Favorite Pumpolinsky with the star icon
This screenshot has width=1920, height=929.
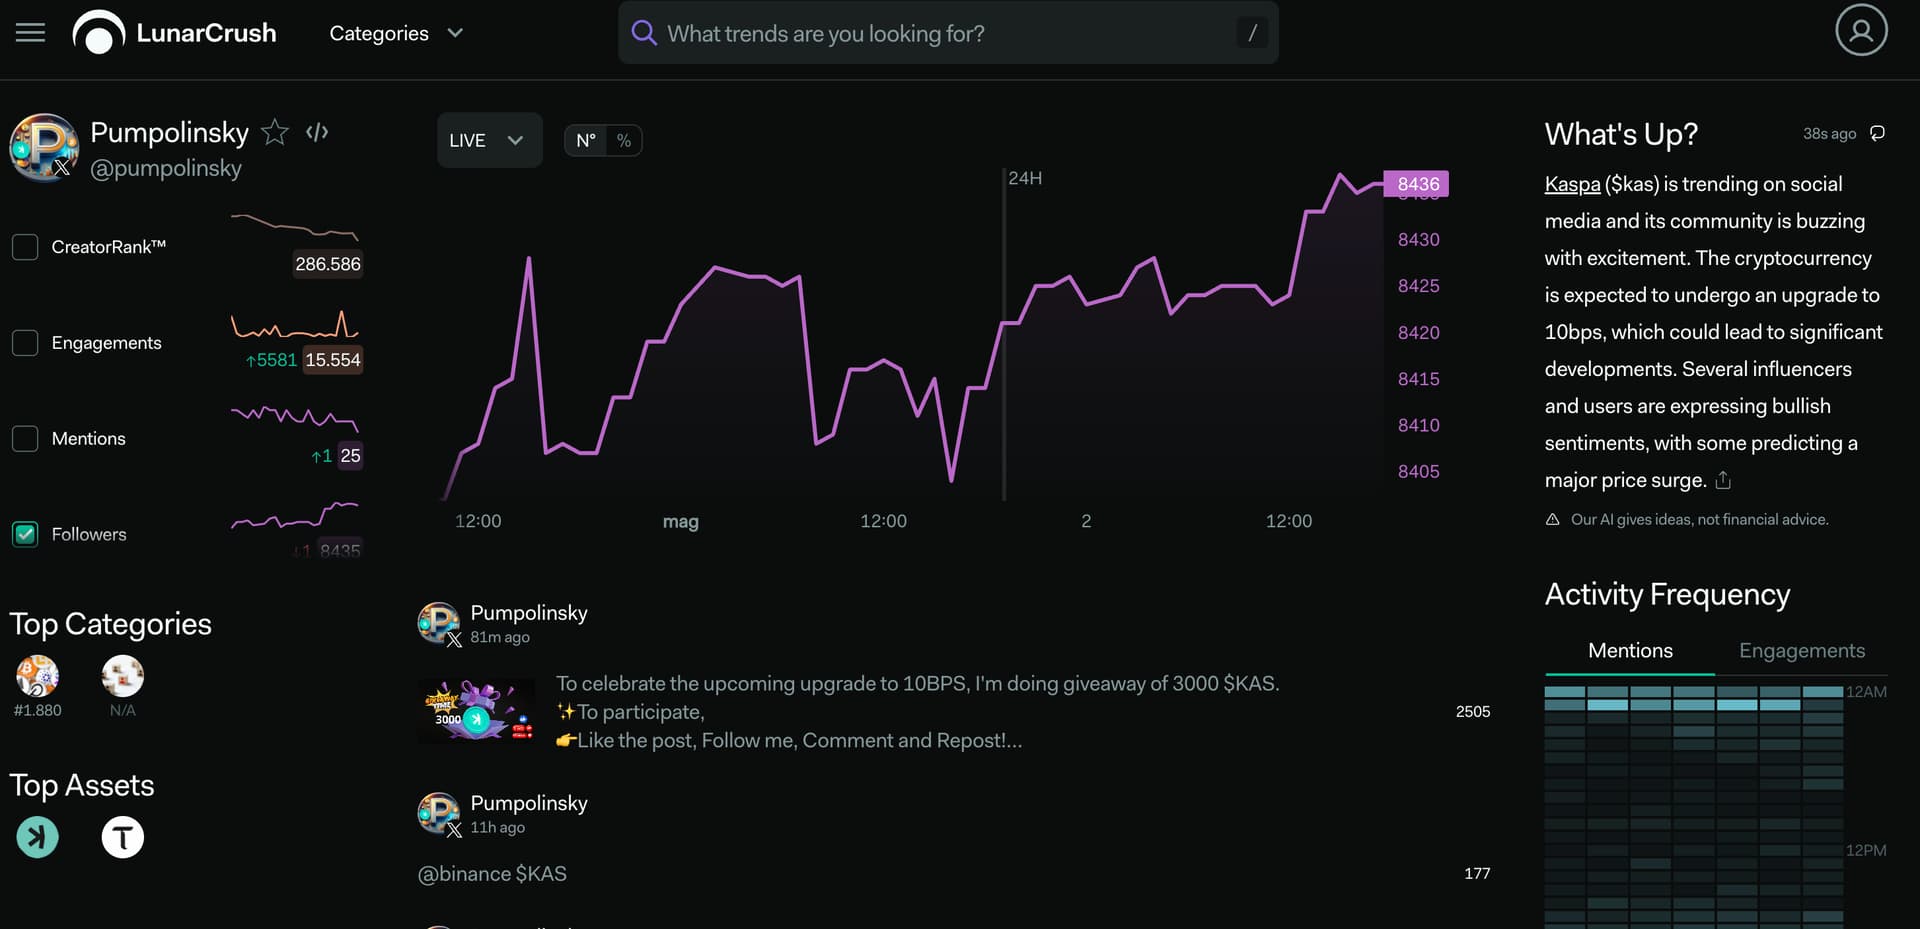click(x=275, y=132)
